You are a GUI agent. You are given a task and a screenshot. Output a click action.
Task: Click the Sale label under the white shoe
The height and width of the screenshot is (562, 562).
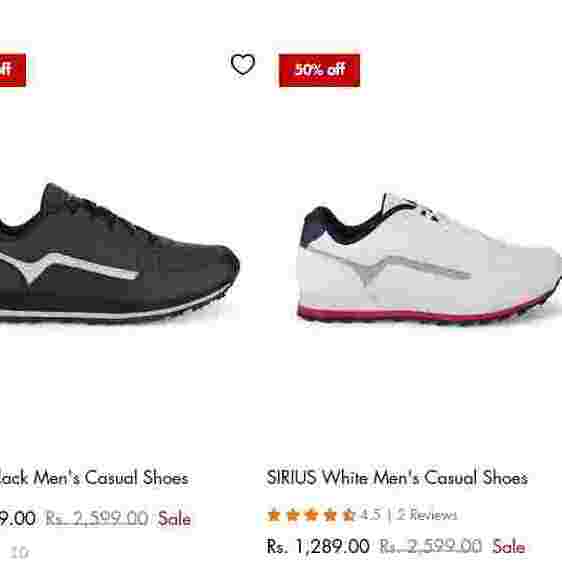pos(509,546)
